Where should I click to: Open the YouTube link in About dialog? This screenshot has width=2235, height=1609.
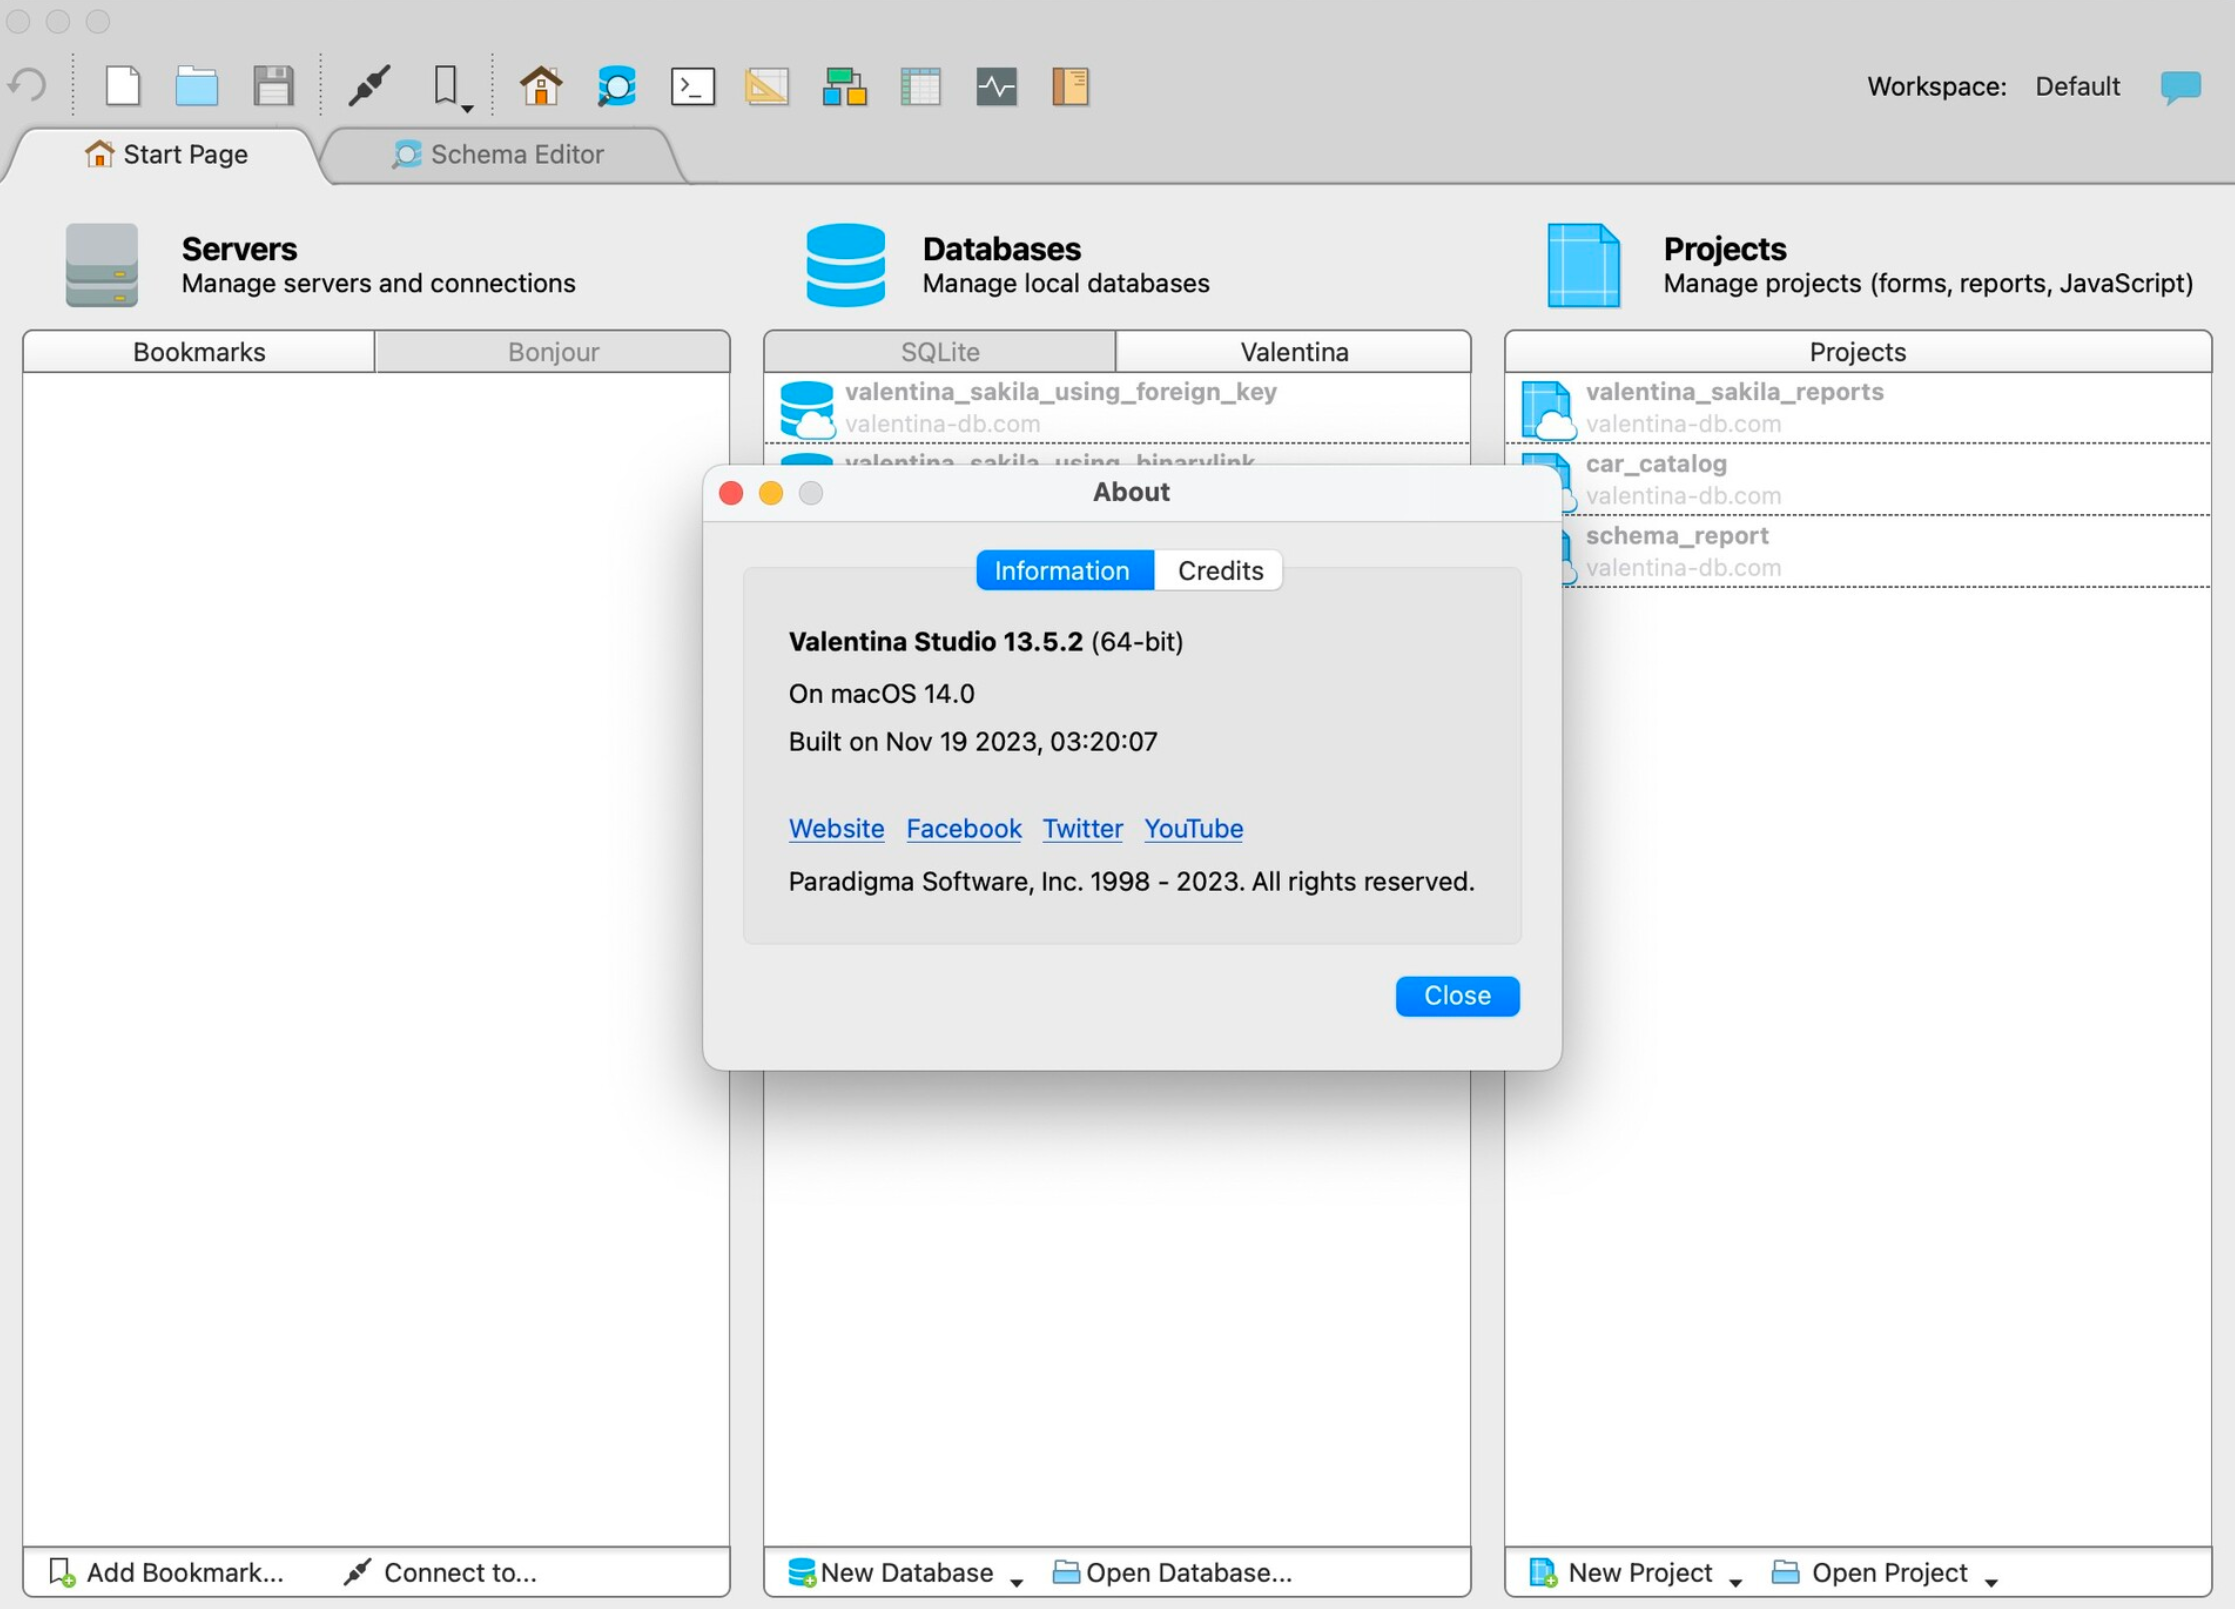1193,828
